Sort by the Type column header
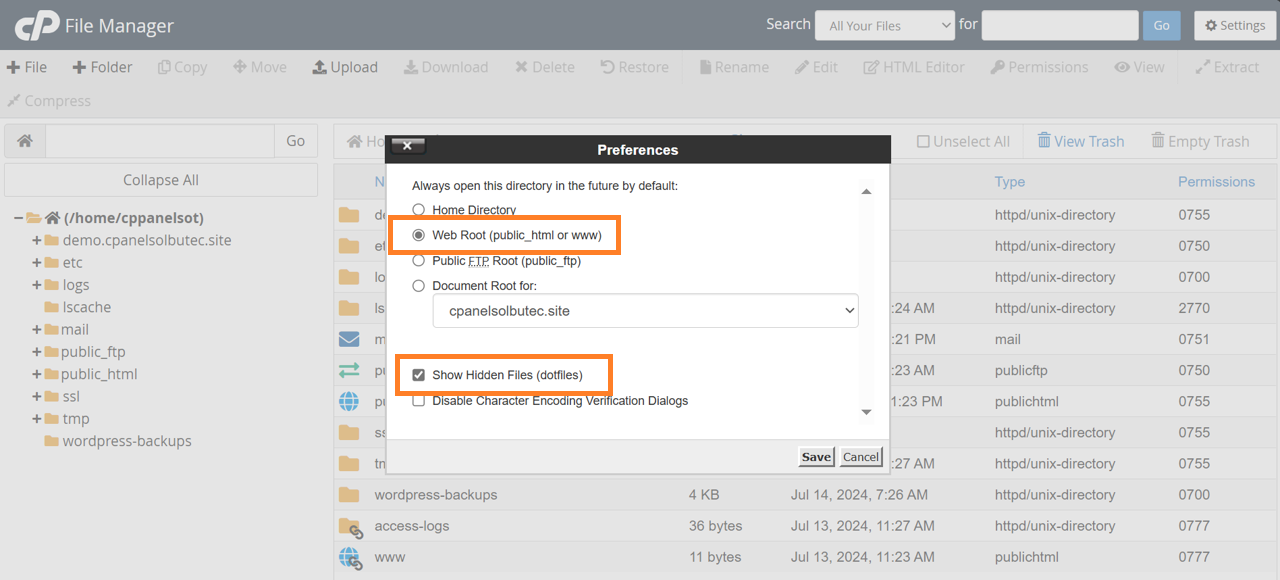Screen dimensions: 1280x580 pos(1009,182)
